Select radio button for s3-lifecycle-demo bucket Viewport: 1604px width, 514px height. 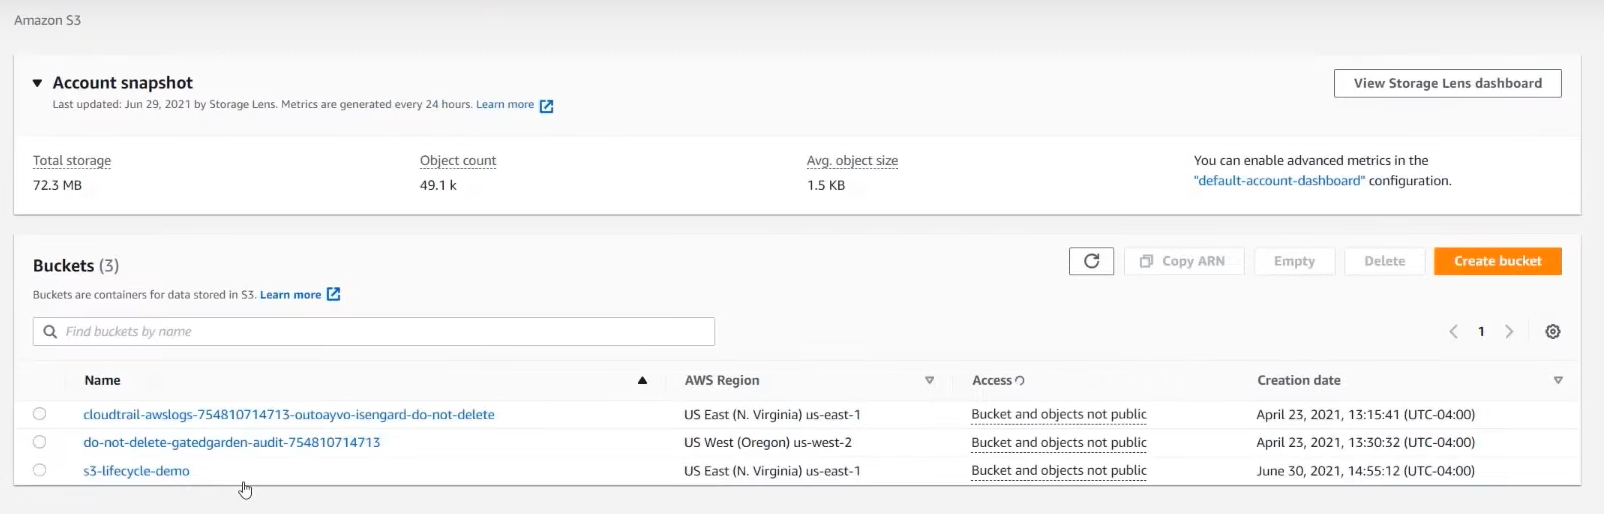[x=39, y=470]
